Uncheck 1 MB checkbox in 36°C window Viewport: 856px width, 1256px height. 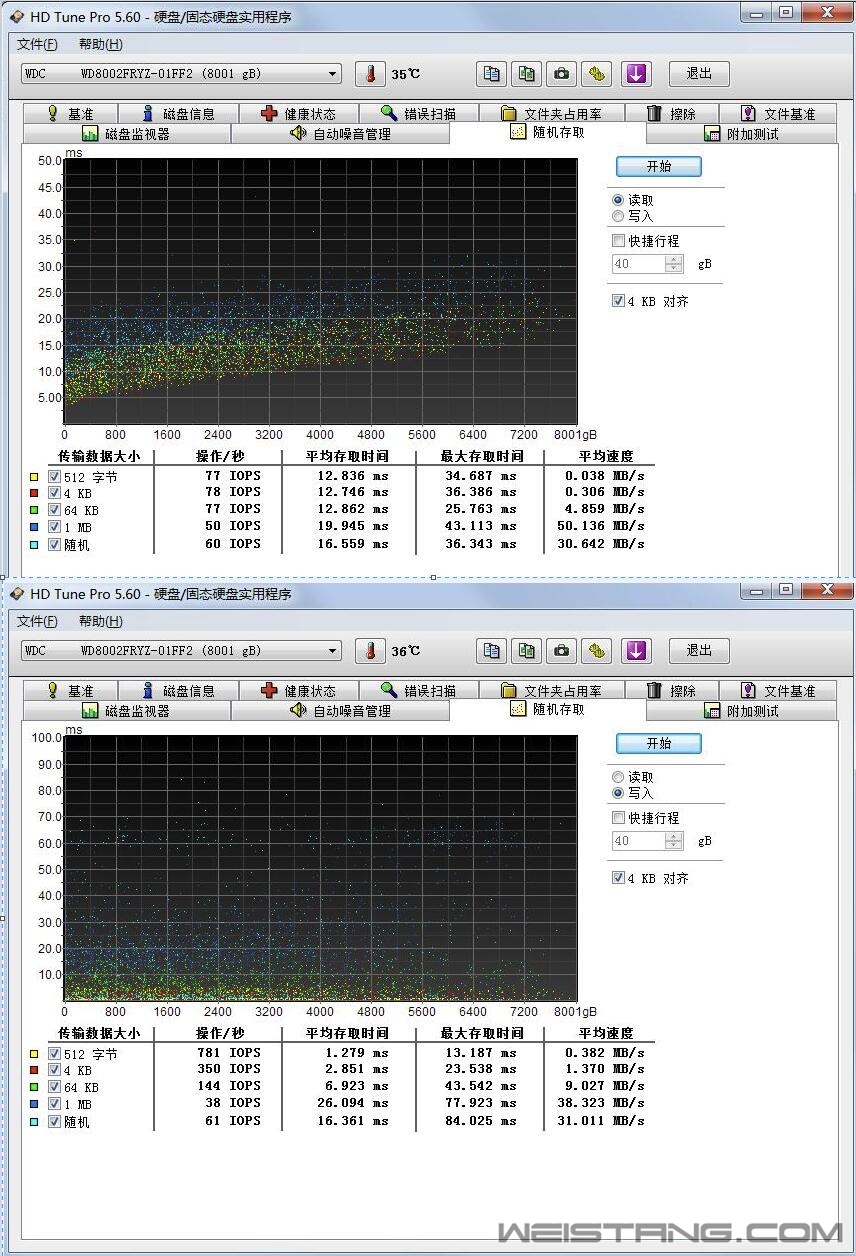55,1104
